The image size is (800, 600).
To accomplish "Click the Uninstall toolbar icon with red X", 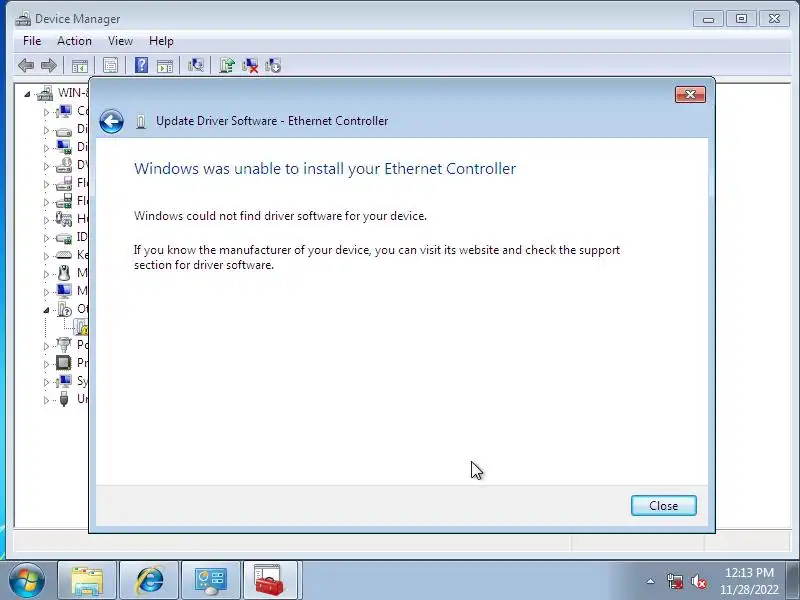I will 250,65.
